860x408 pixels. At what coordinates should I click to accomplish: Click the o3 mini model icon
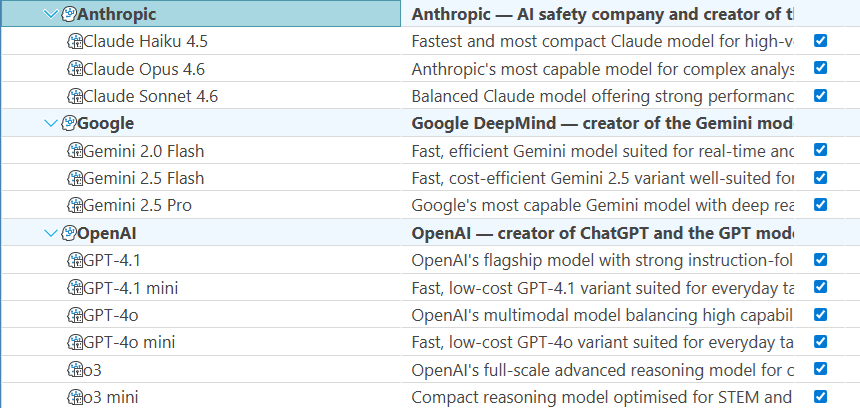click(x=75, y=396)
